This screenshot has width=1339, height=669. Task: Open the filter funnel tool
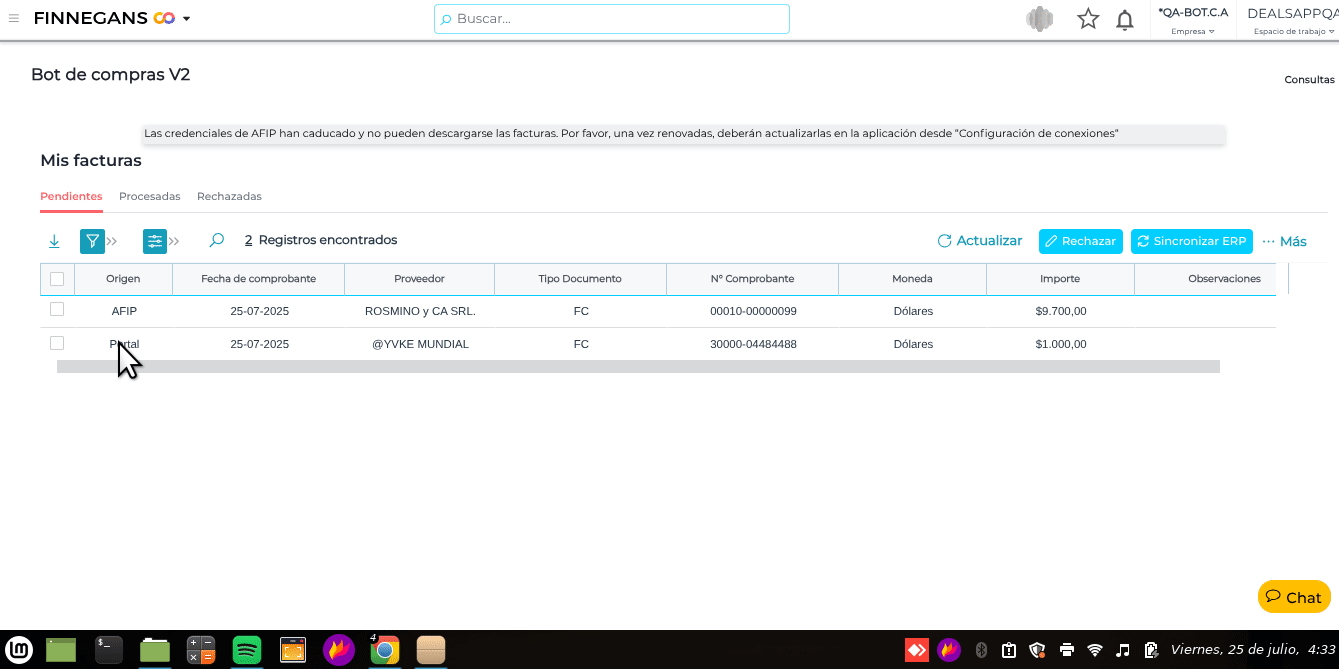coord(92,241)
